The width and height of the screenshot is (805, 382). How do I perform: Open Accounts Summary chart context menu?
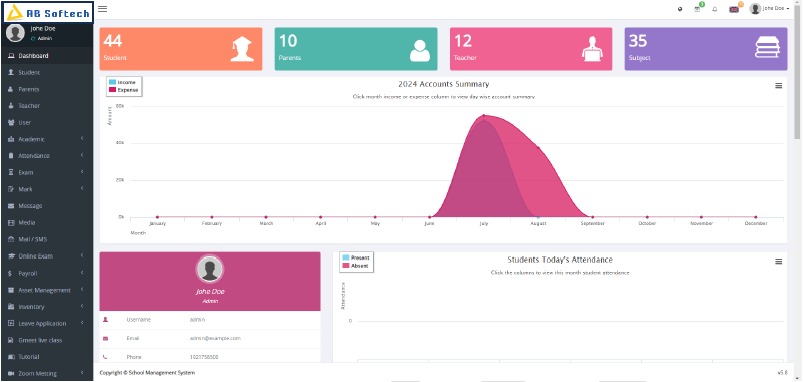[779, 86]
